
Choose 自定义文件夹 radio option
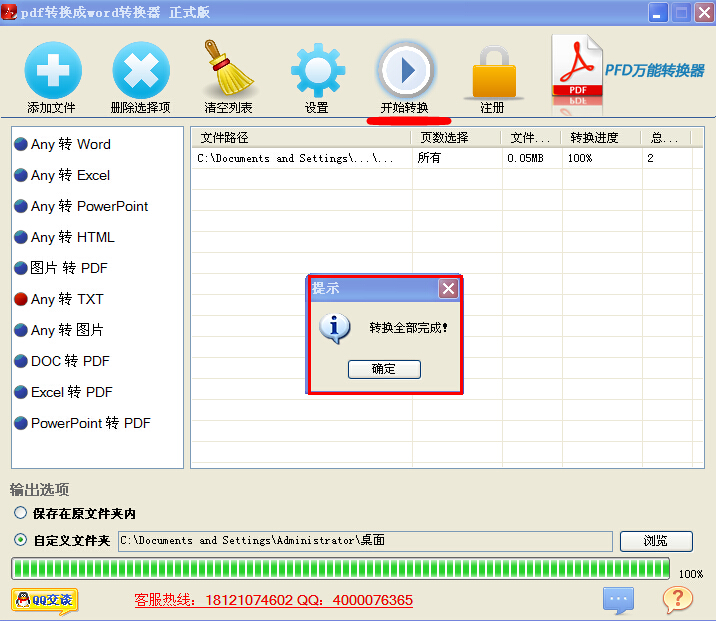click(x=20, y=540)
